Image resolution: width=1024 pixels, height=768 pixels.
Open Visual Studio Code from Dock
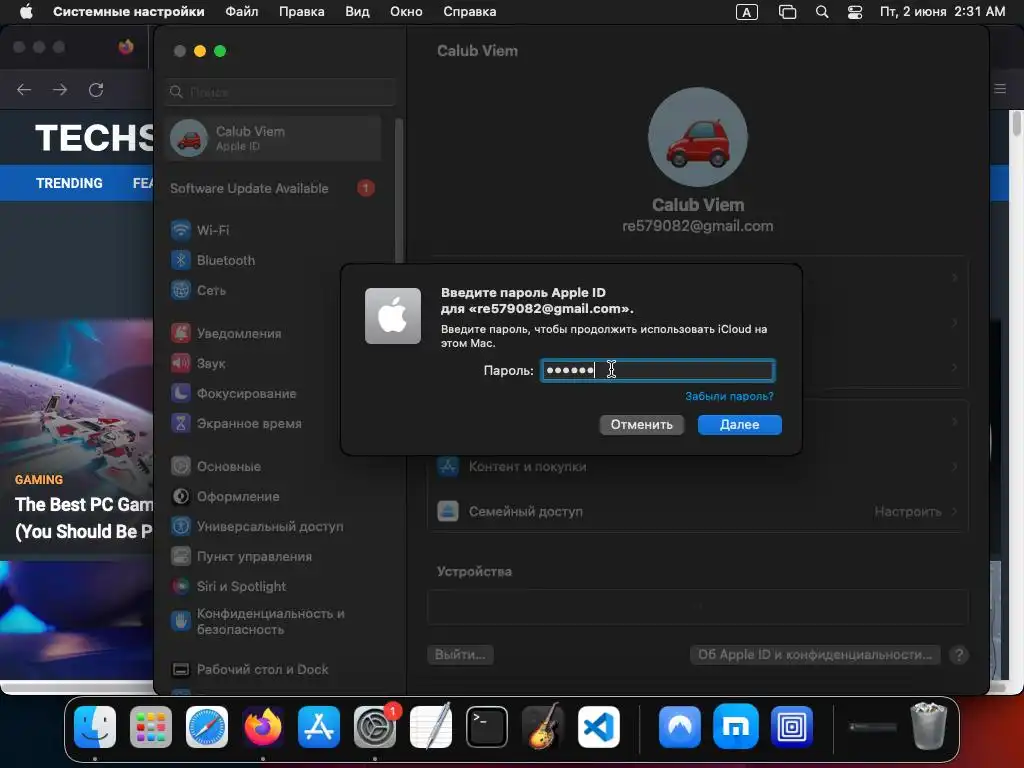(599, 726)
